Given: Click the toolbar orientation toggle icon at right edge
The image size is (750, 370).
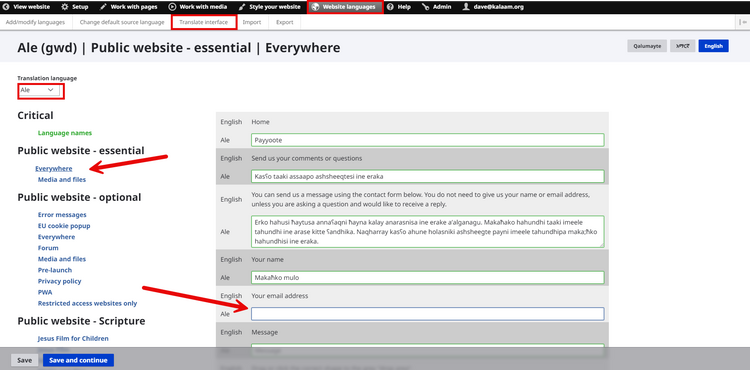Looking at the screenshot, I should click(x=743, y=22).
